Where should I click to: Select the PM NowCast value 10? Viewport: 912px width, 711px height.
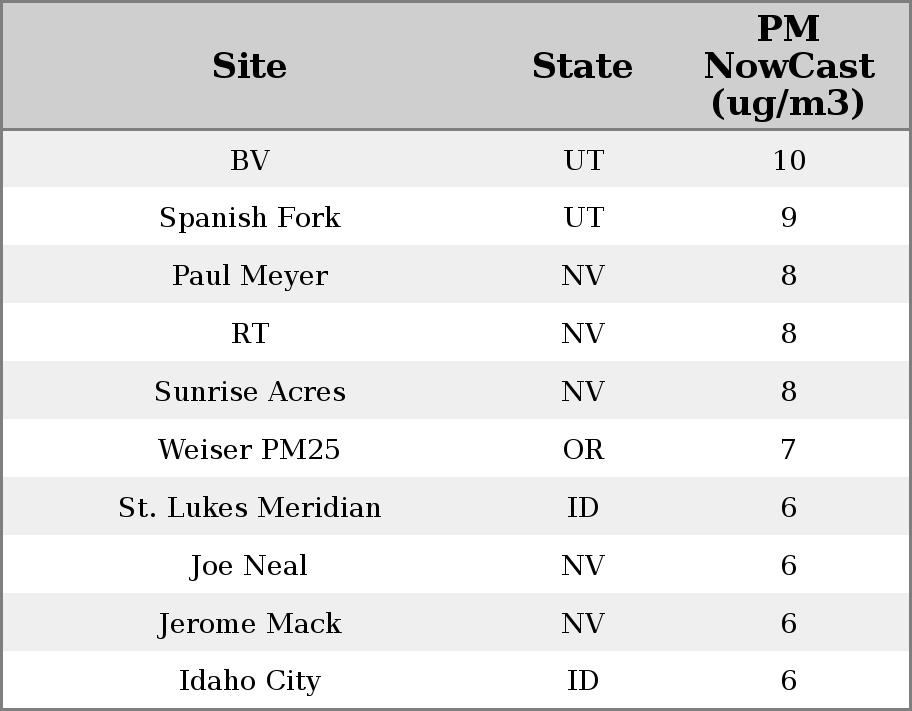pos(788,160)
